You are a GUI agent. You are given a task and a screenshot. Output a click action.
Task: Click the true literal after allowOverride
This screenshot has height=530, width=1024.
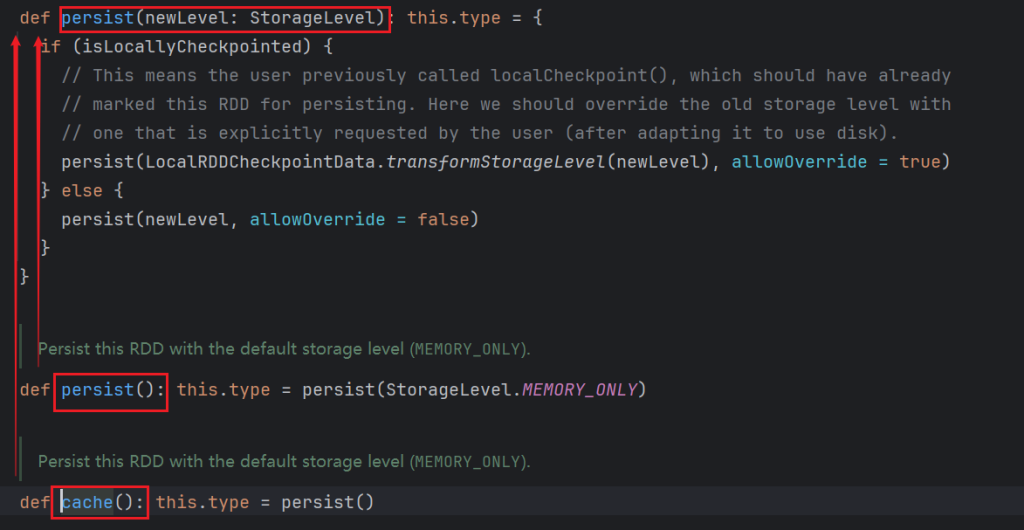click(x=919, y=162)
